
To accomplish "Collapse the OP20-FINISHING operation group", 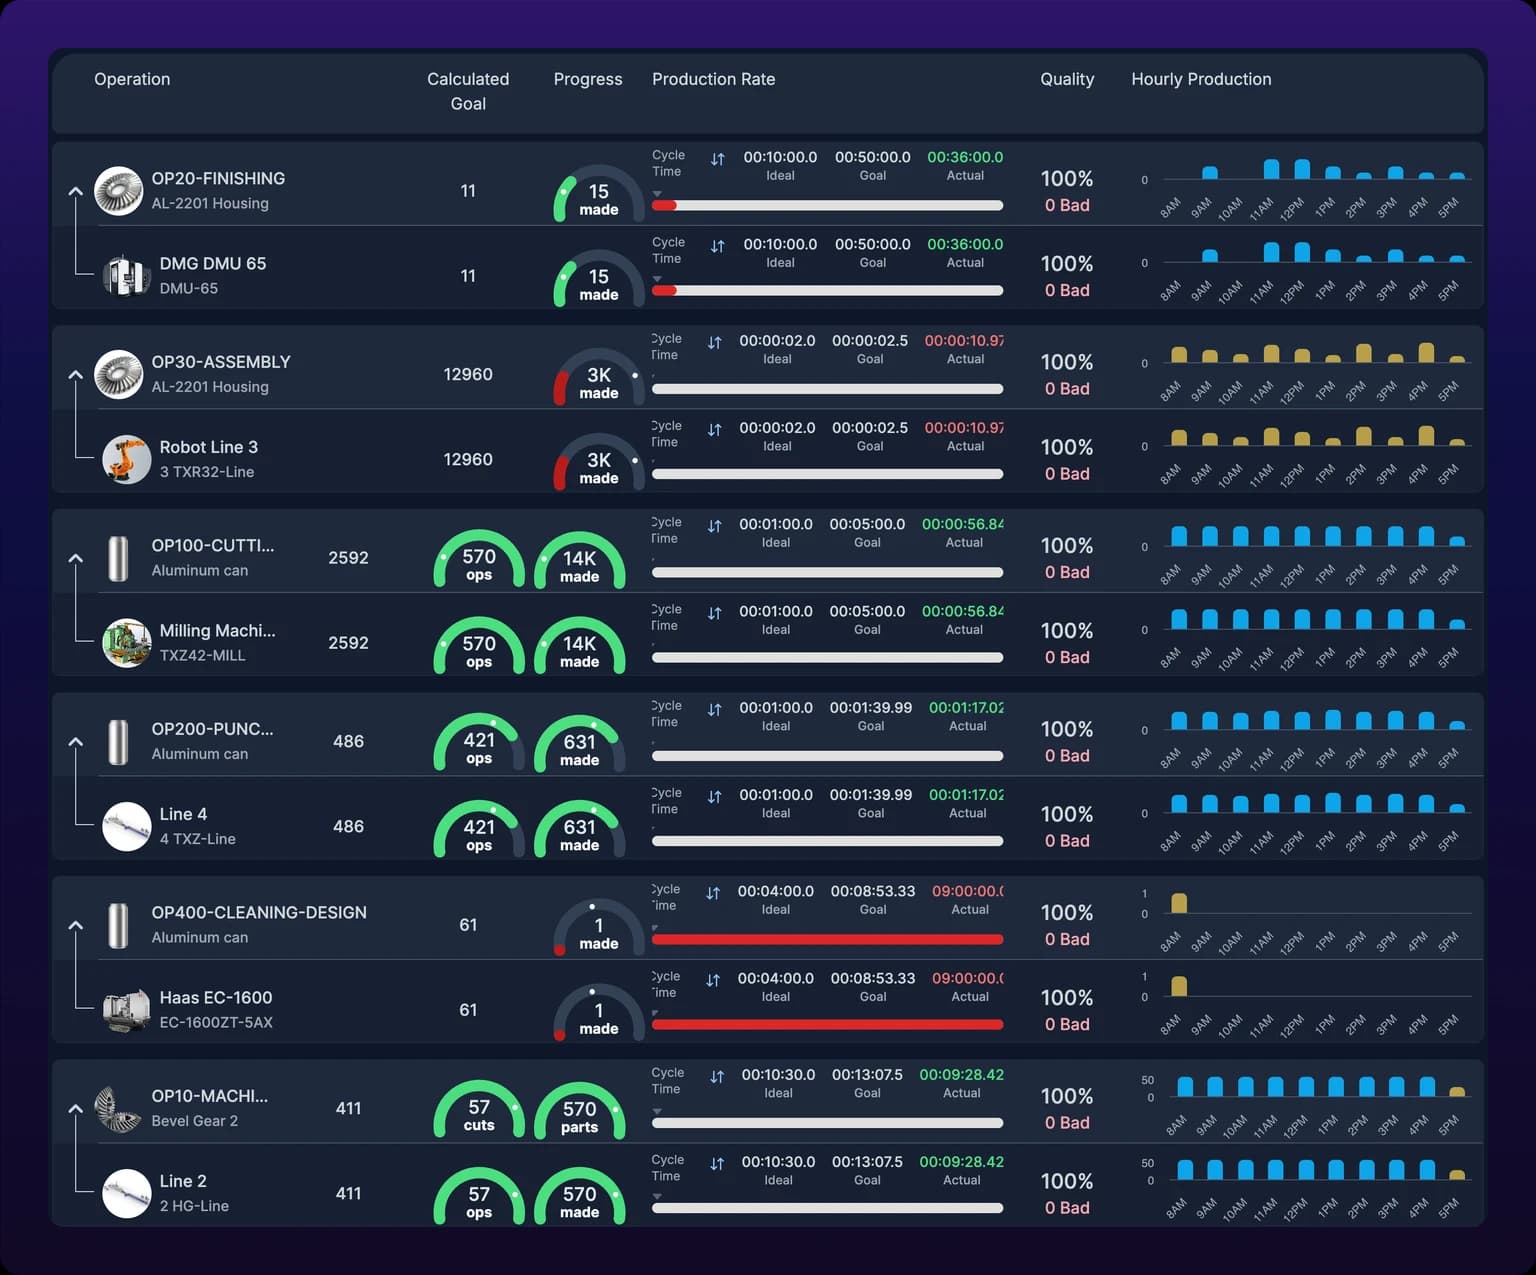I will 75,190.
